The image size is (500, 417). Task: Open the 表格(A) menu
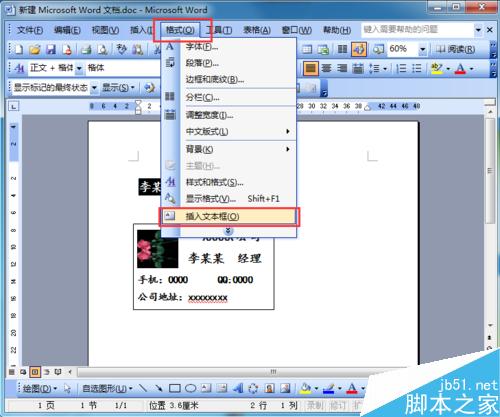point(257,30)
